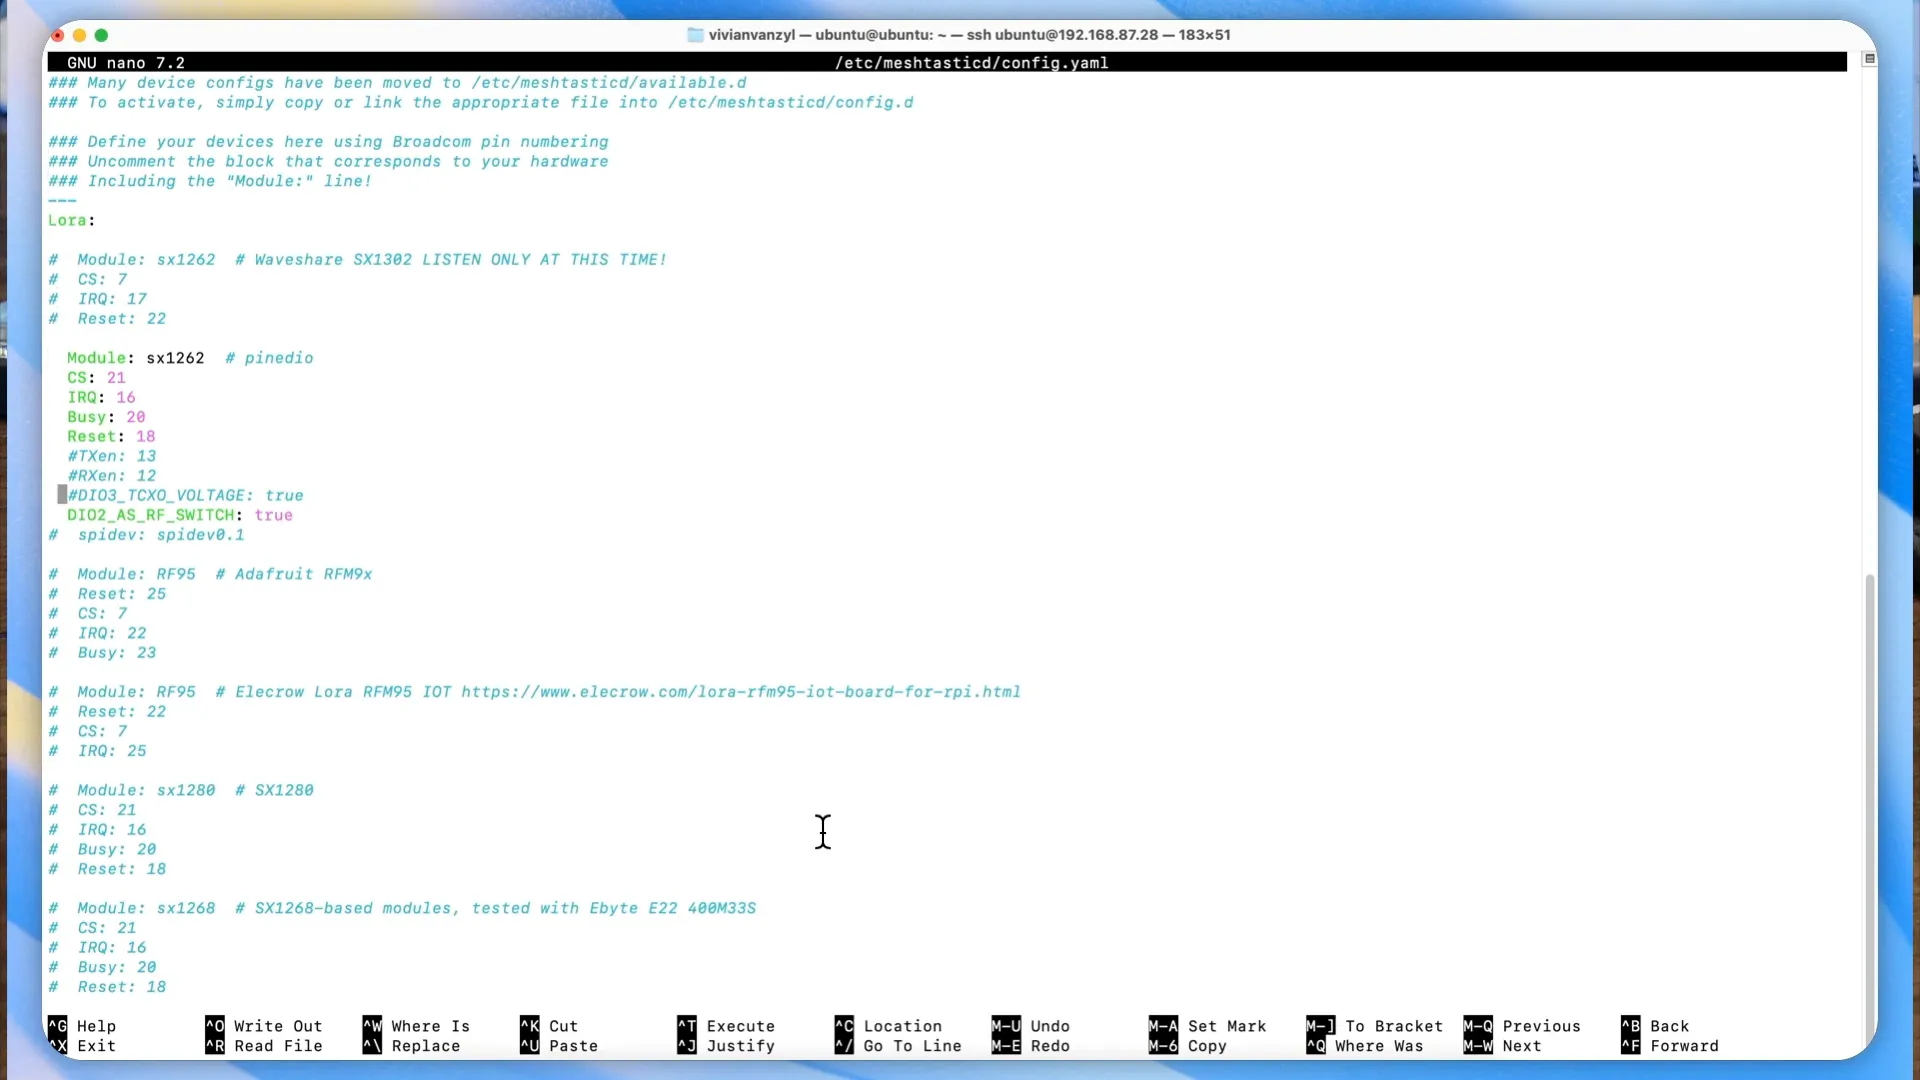This screenshot has height=1080, width=1920.
Task: Click the ^\ Replace shortcut
Action: click(x=411, y=1046)
